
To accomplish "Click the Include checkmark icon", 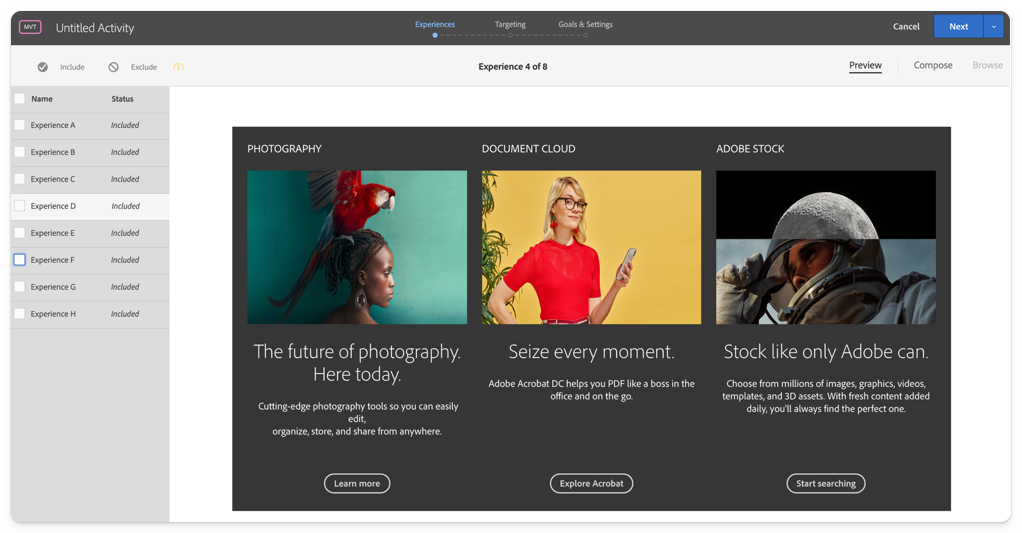I will click(42, 67).
